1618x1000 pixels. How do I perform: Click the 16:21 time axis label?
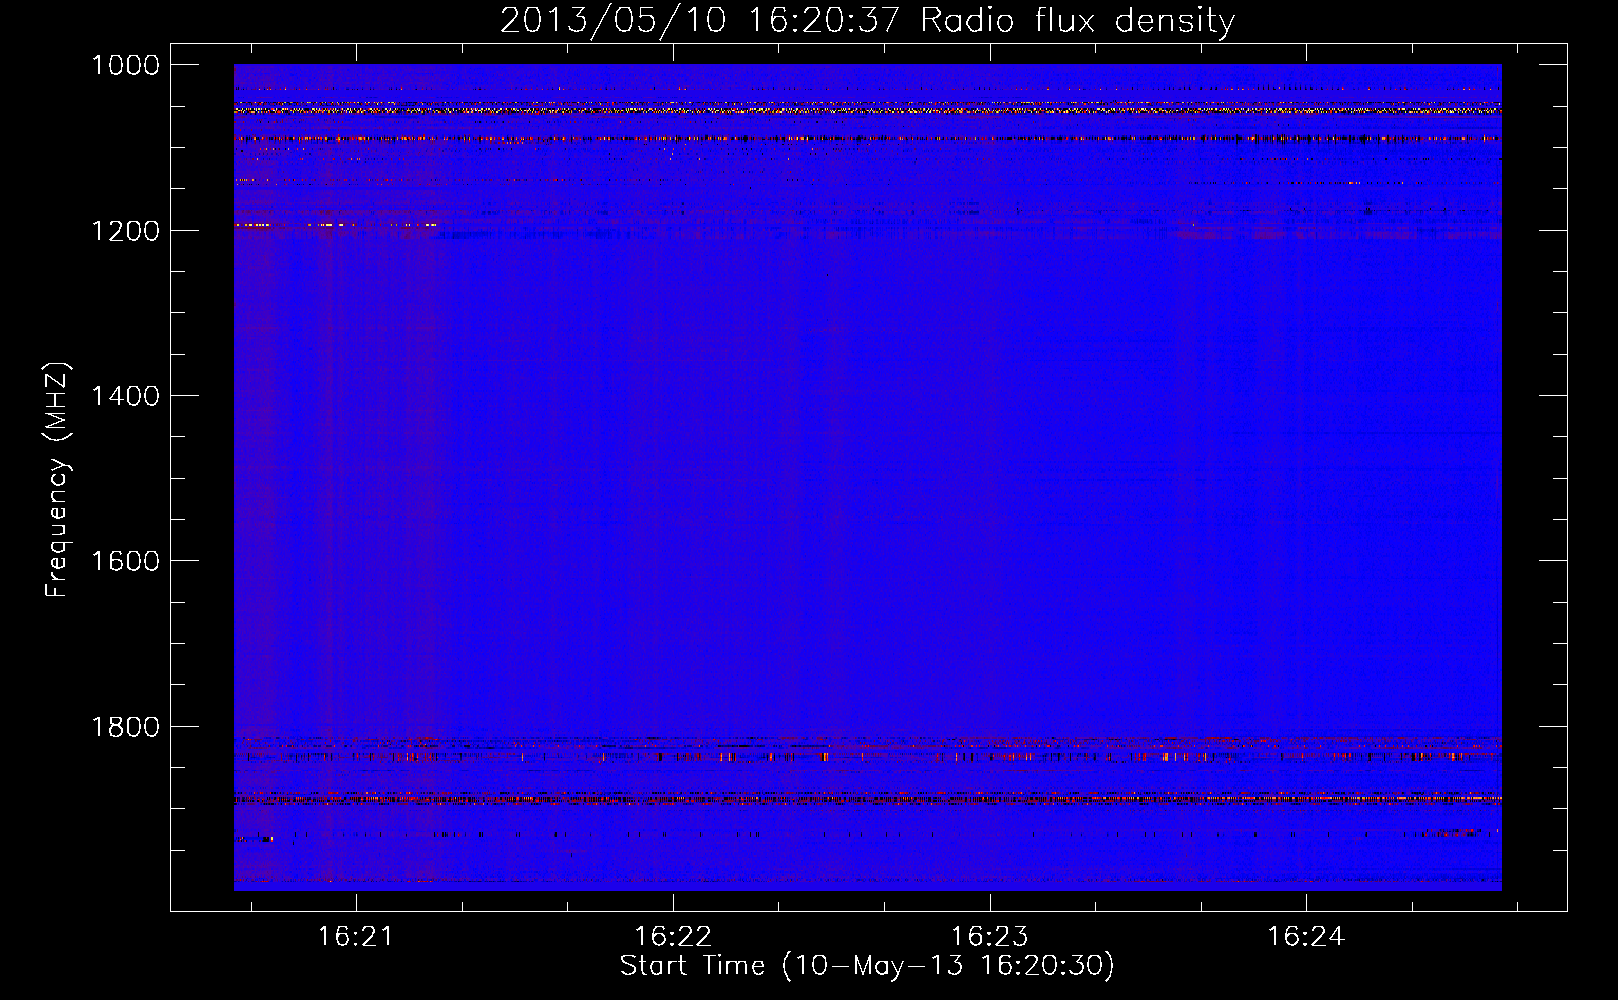point(355,936)
